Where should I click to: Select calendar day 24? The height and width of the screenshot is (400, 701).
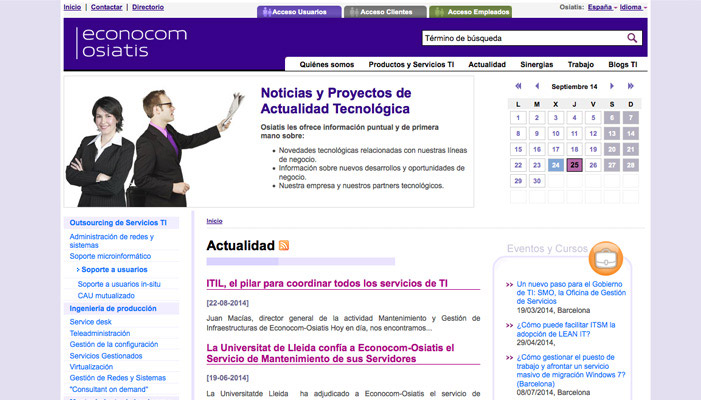(x=556, y=165)
